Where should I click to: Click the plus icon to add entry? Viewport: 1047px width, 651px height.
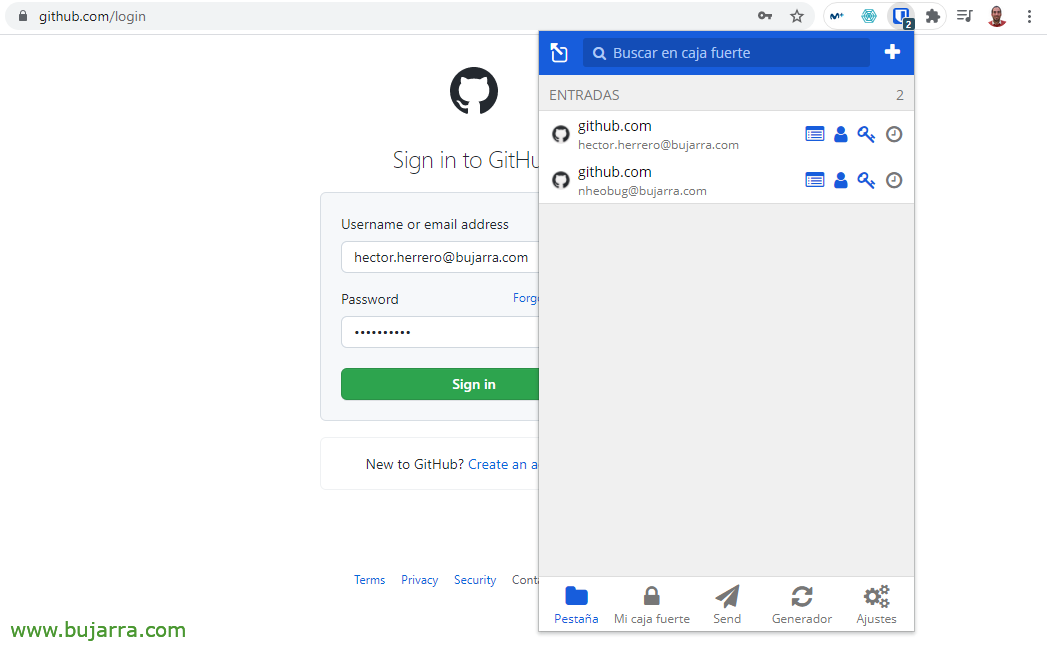click(x=892, y=52)
